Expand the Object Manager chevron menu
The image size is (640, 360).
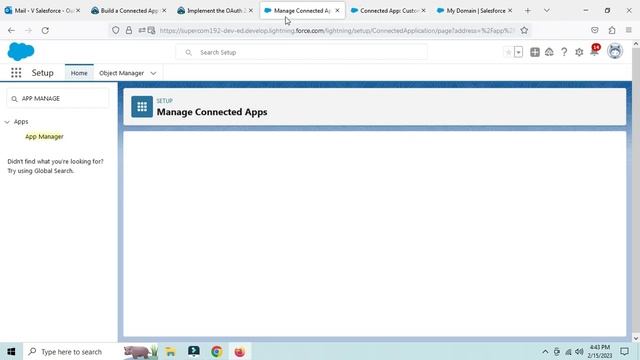click(x=153, y=73)
